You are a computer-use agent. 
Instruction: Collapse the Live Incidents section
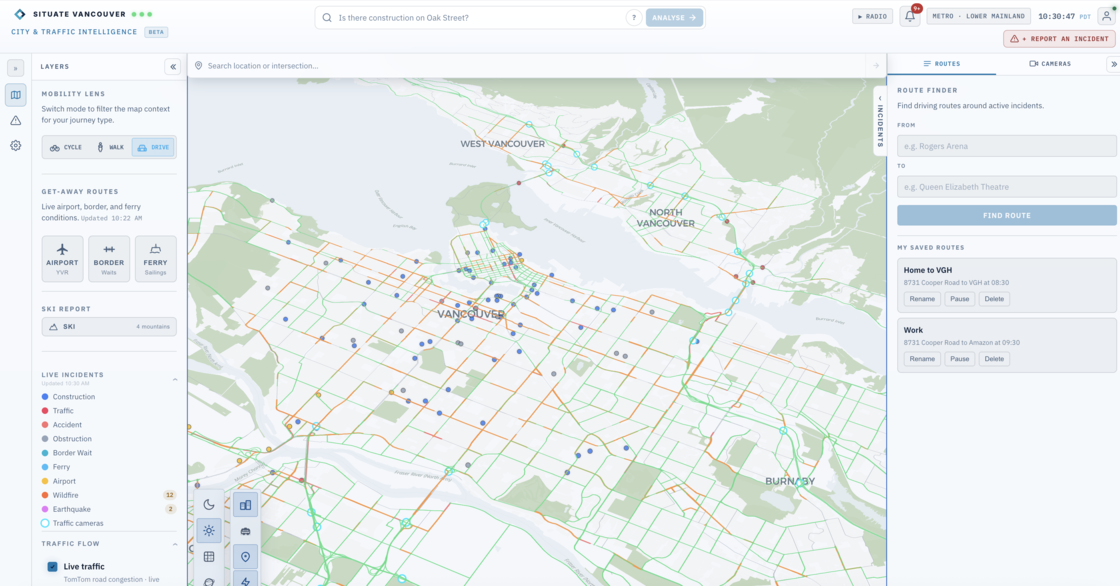[x=175, y=379]
